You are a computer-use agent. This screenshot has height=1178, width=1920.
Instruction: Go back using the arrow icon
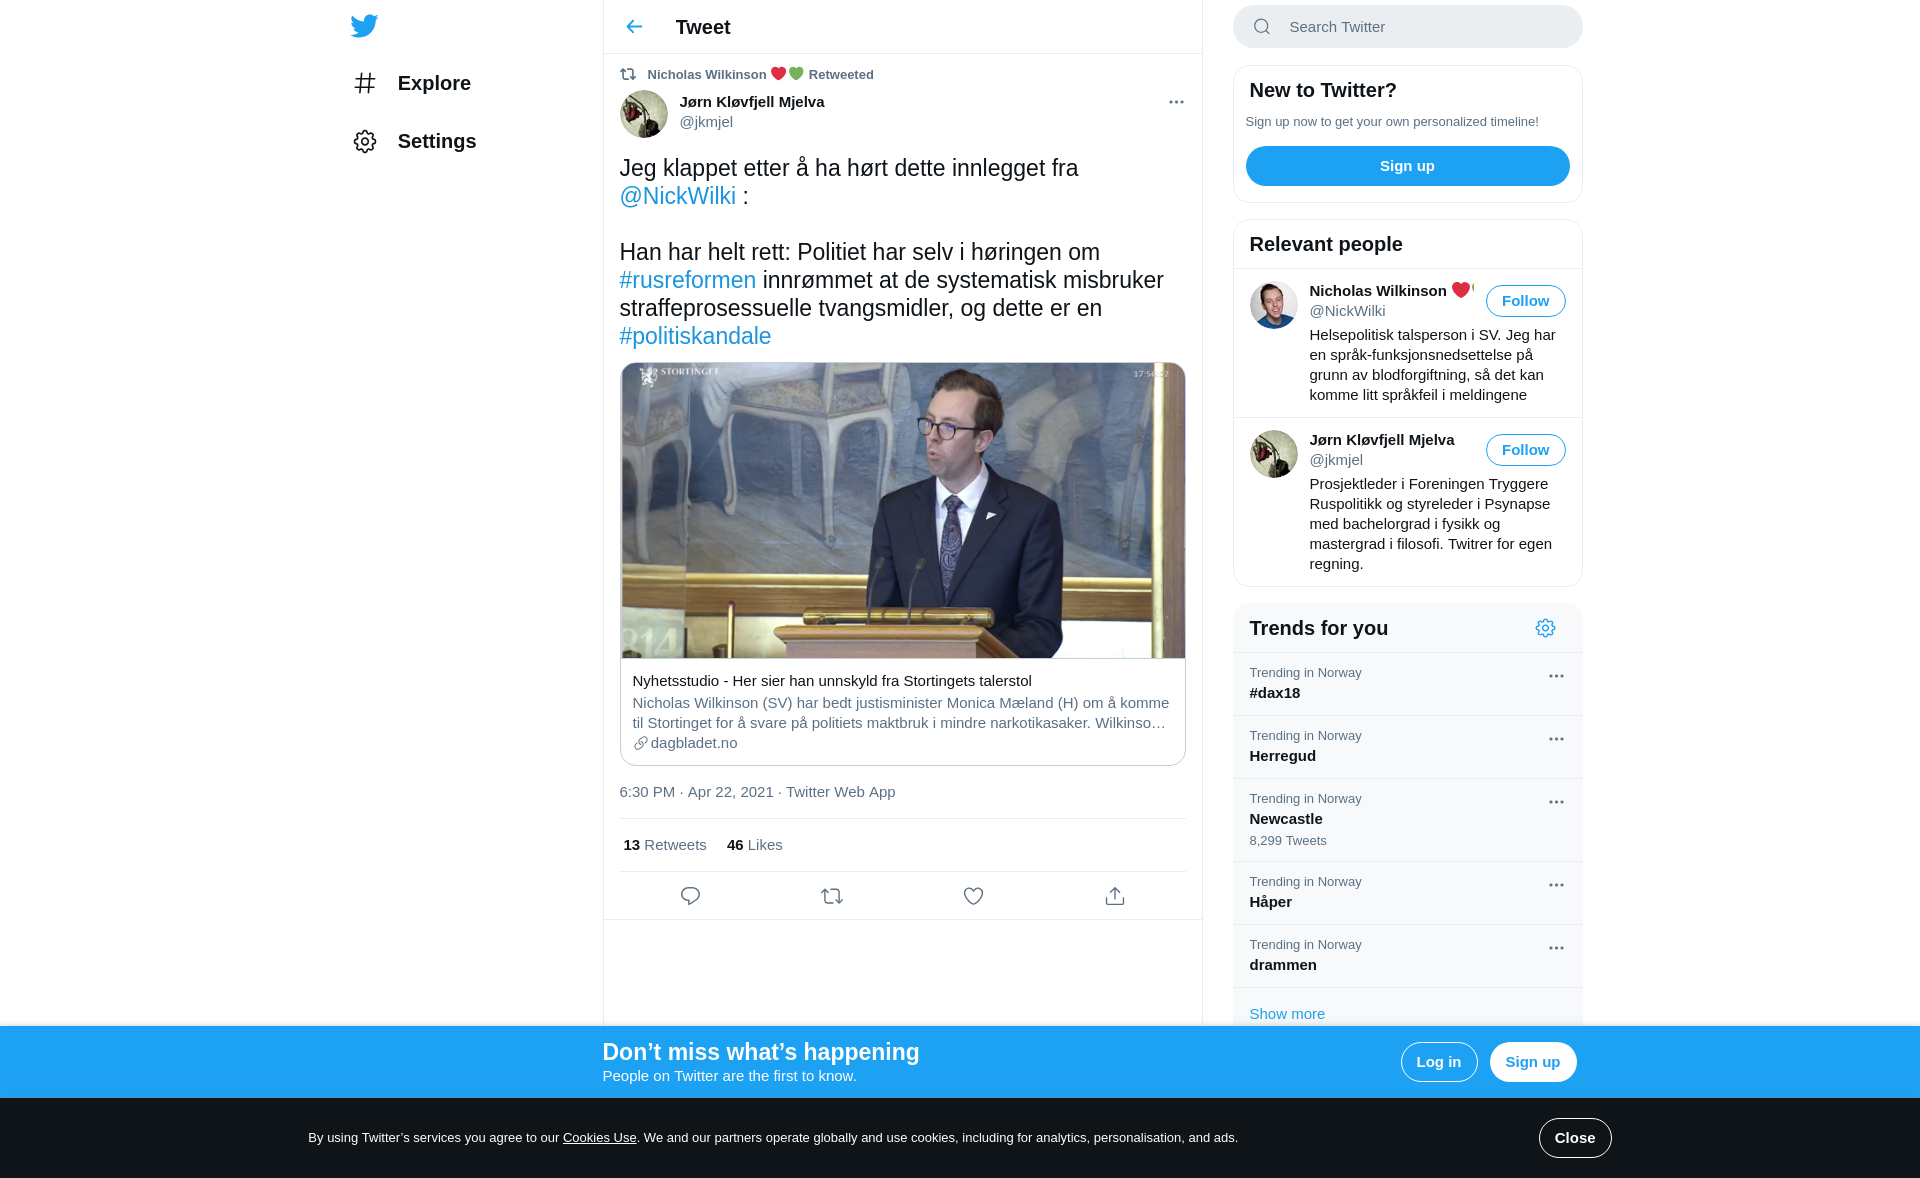click(634, 27)
